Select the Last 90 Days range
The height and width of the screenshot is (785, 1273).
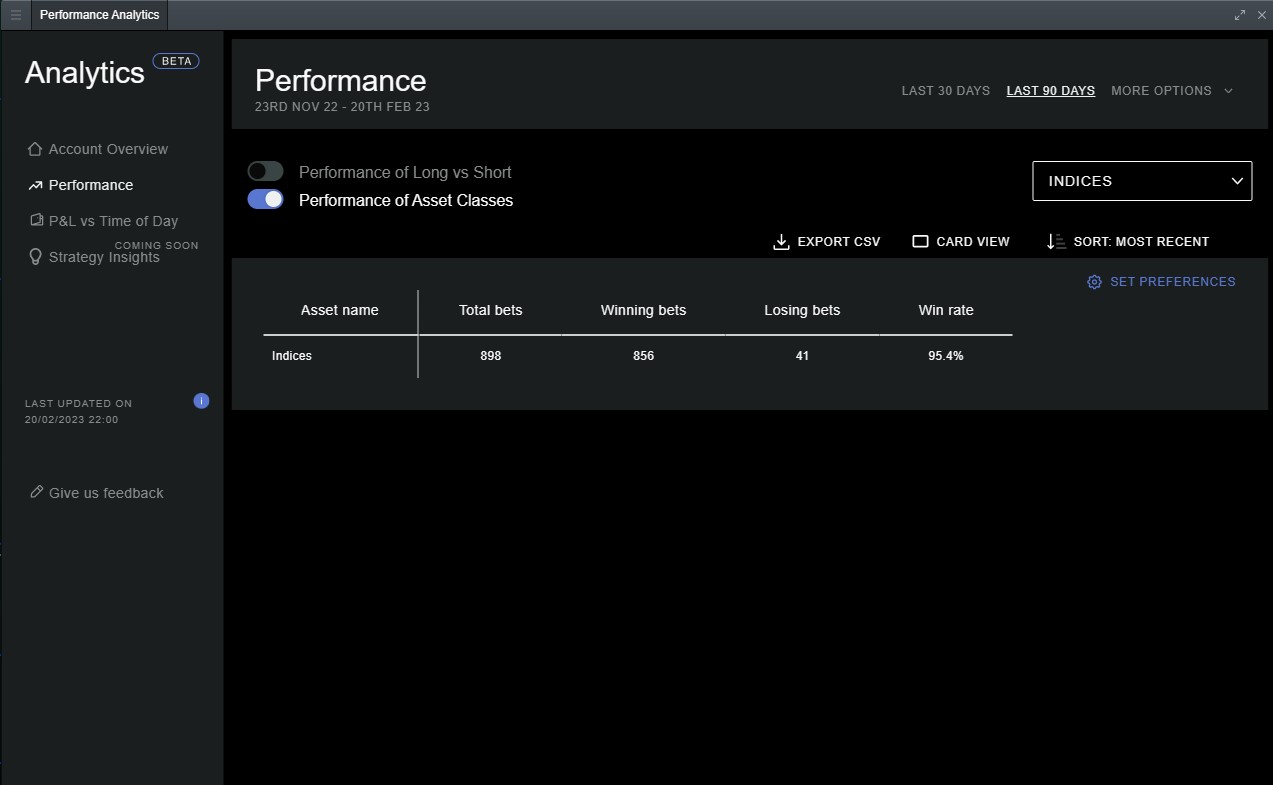click(1050, 91)
